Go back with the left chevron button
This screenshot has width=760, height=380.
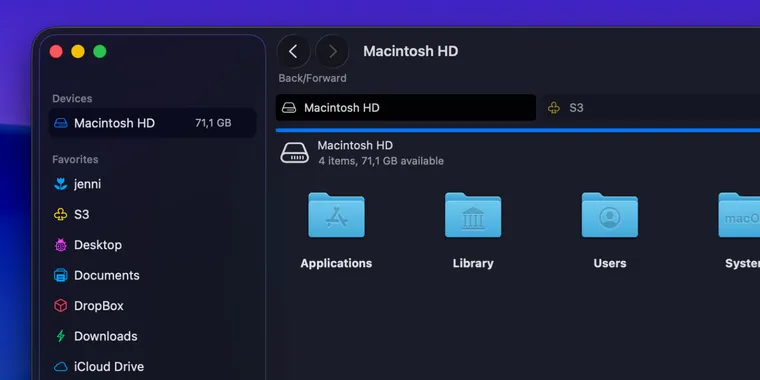point(293,51)
